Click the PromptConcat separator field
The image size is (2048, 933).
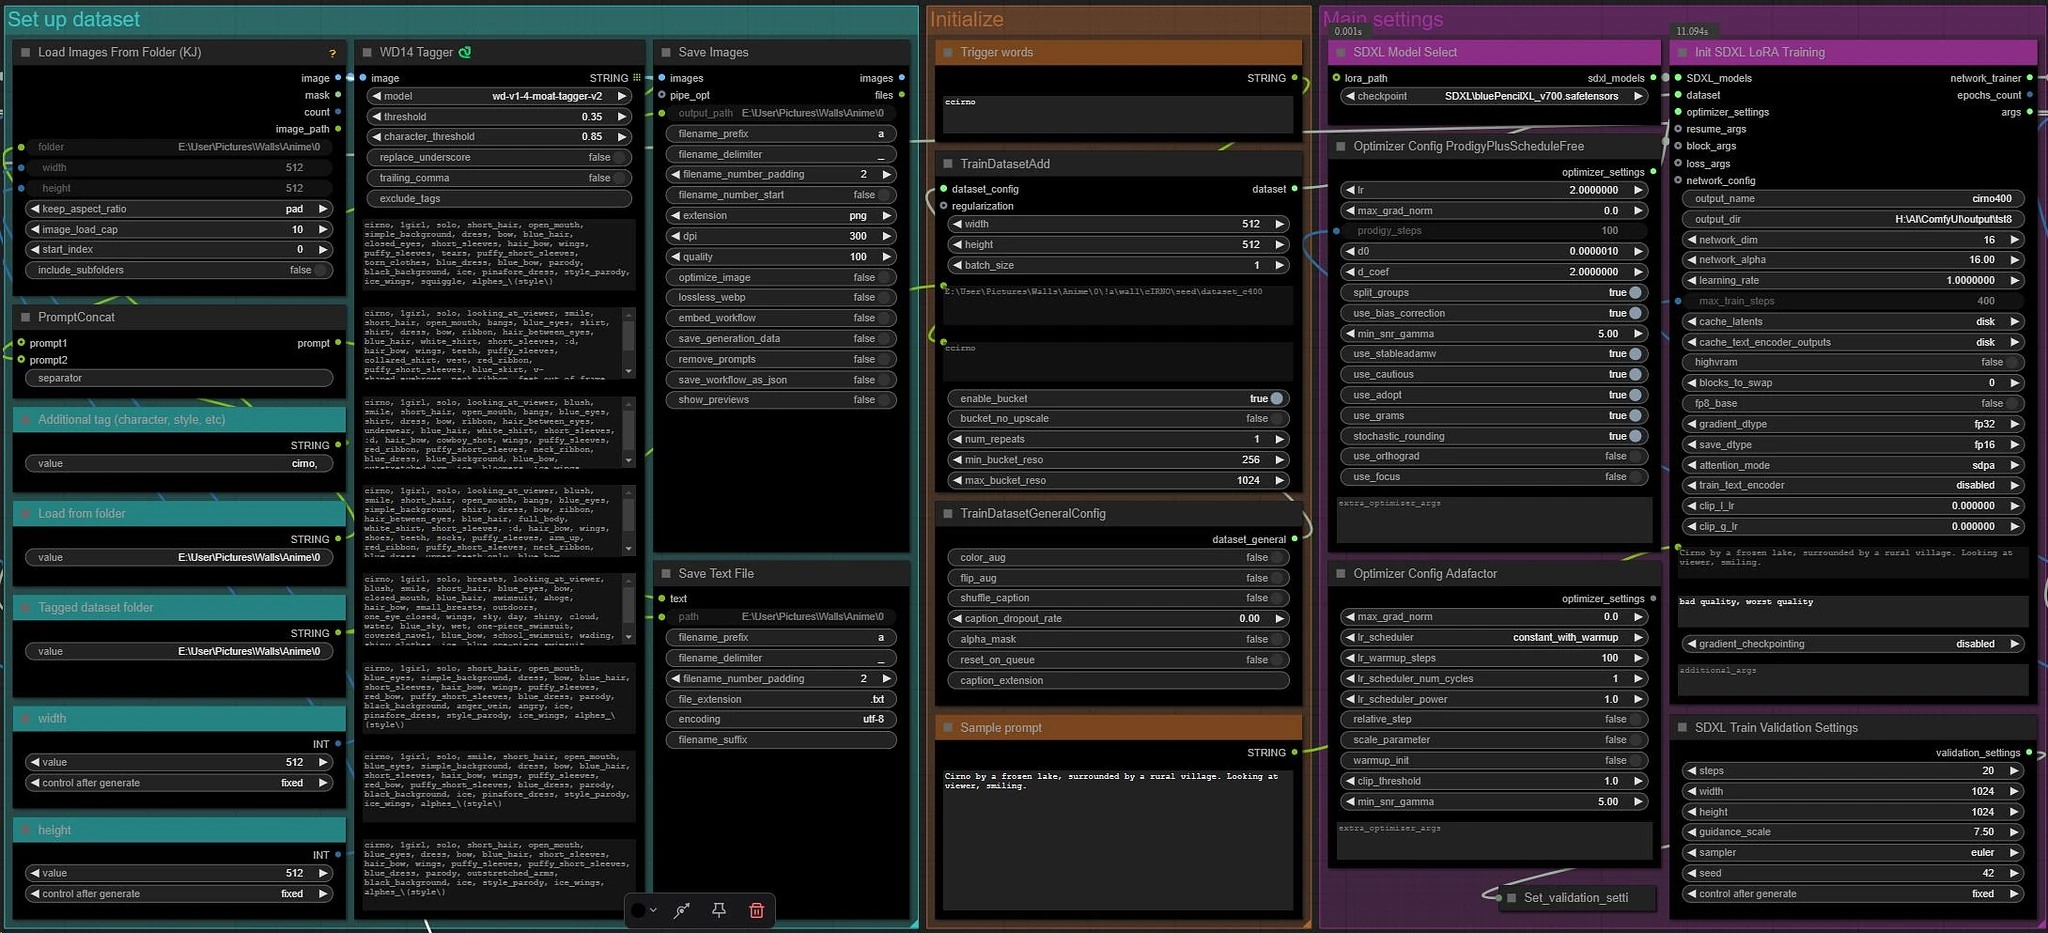pos(179,378)
